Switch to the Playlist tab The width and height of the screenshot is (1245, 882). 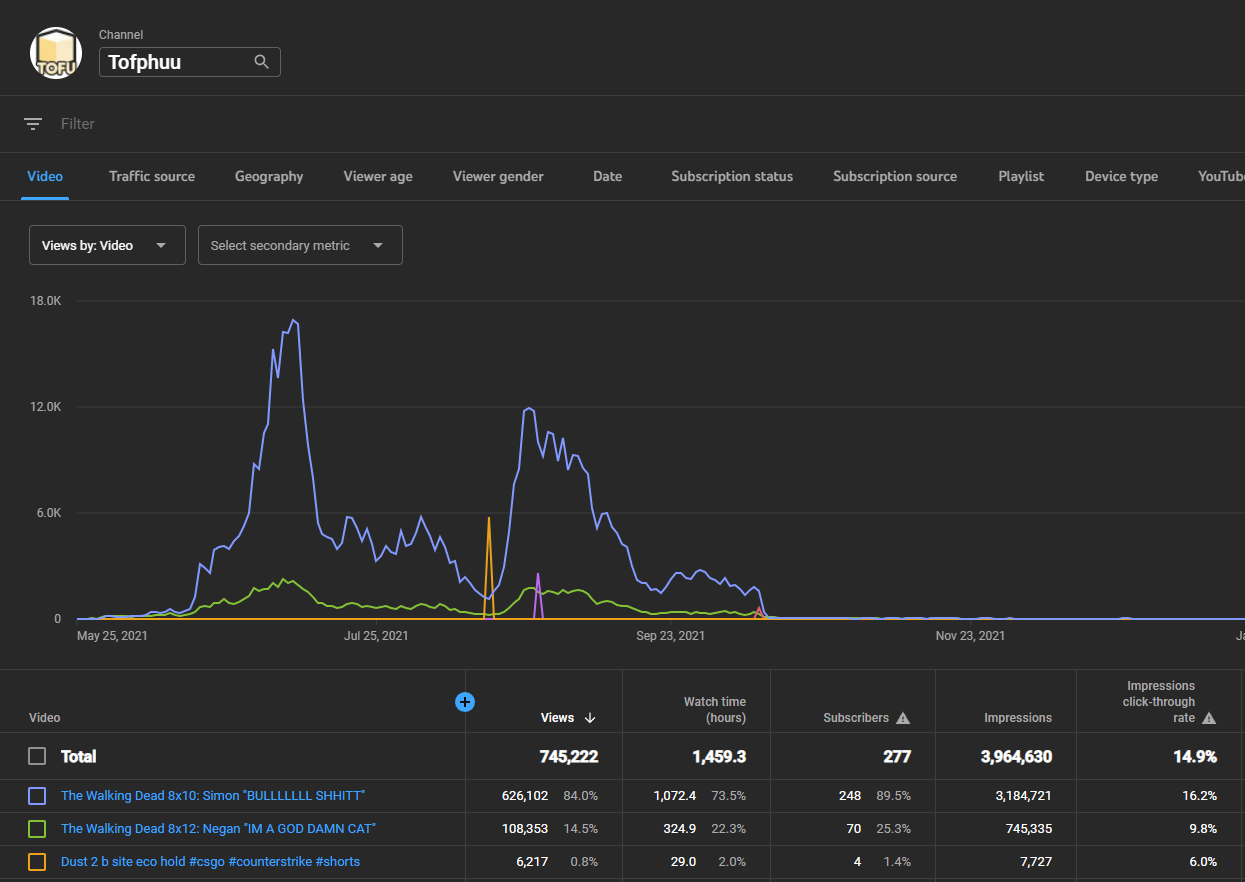[1021, 176]
